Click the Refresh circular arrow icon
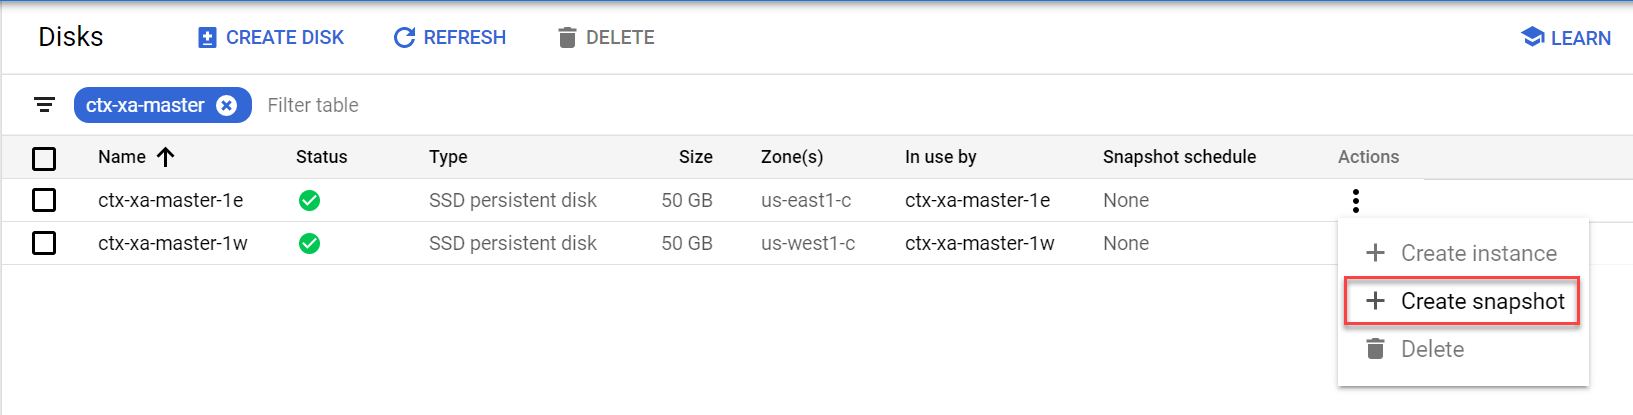Viewport: 1633px width, 415px height. pos(404,38)
